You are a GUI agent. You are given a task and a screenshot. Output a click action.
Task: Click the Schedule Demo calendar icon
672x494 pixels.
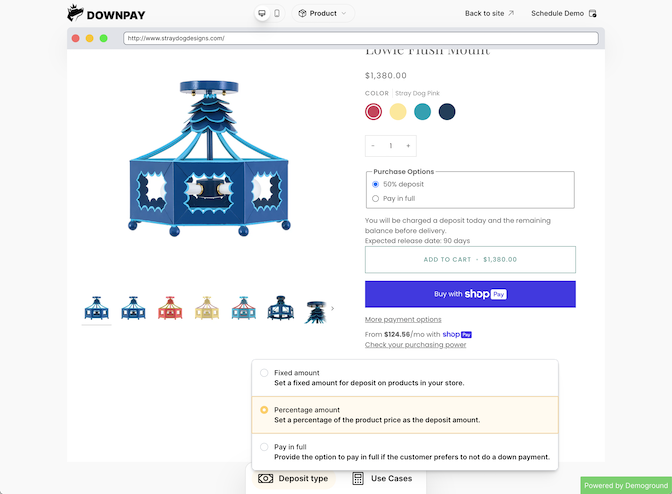(592, 13)
